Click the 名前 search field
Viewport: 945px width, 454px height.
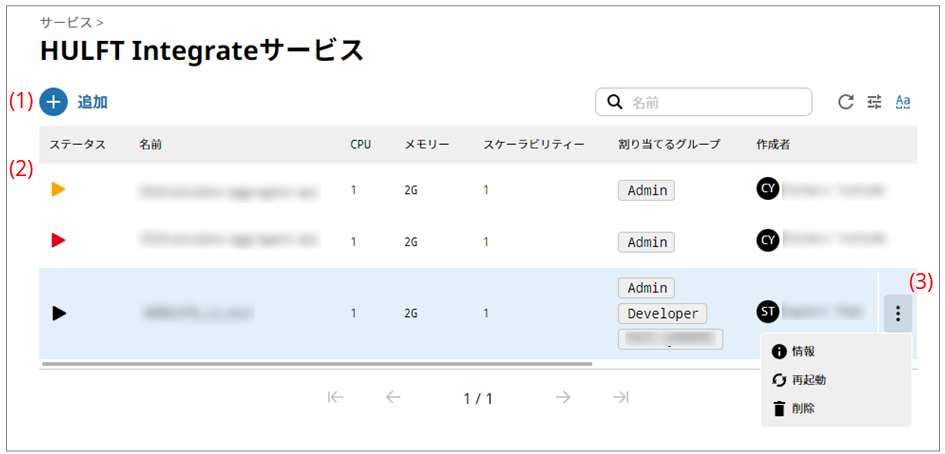(x=715, y=102)
